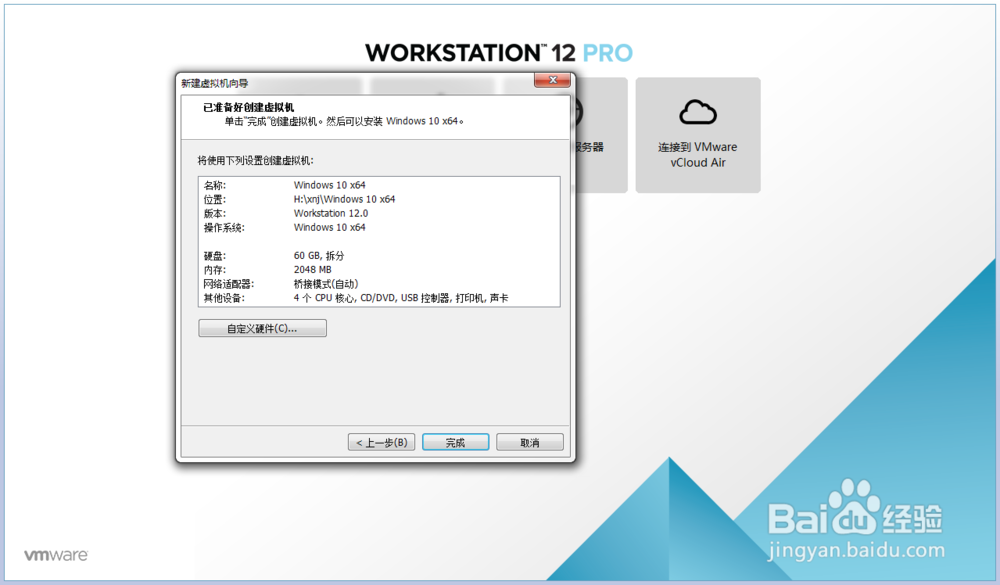Viewport: 1000px width, 585px height.
Task: Select the version value Workstation 12.0
Action: click(x=331, y=213)
